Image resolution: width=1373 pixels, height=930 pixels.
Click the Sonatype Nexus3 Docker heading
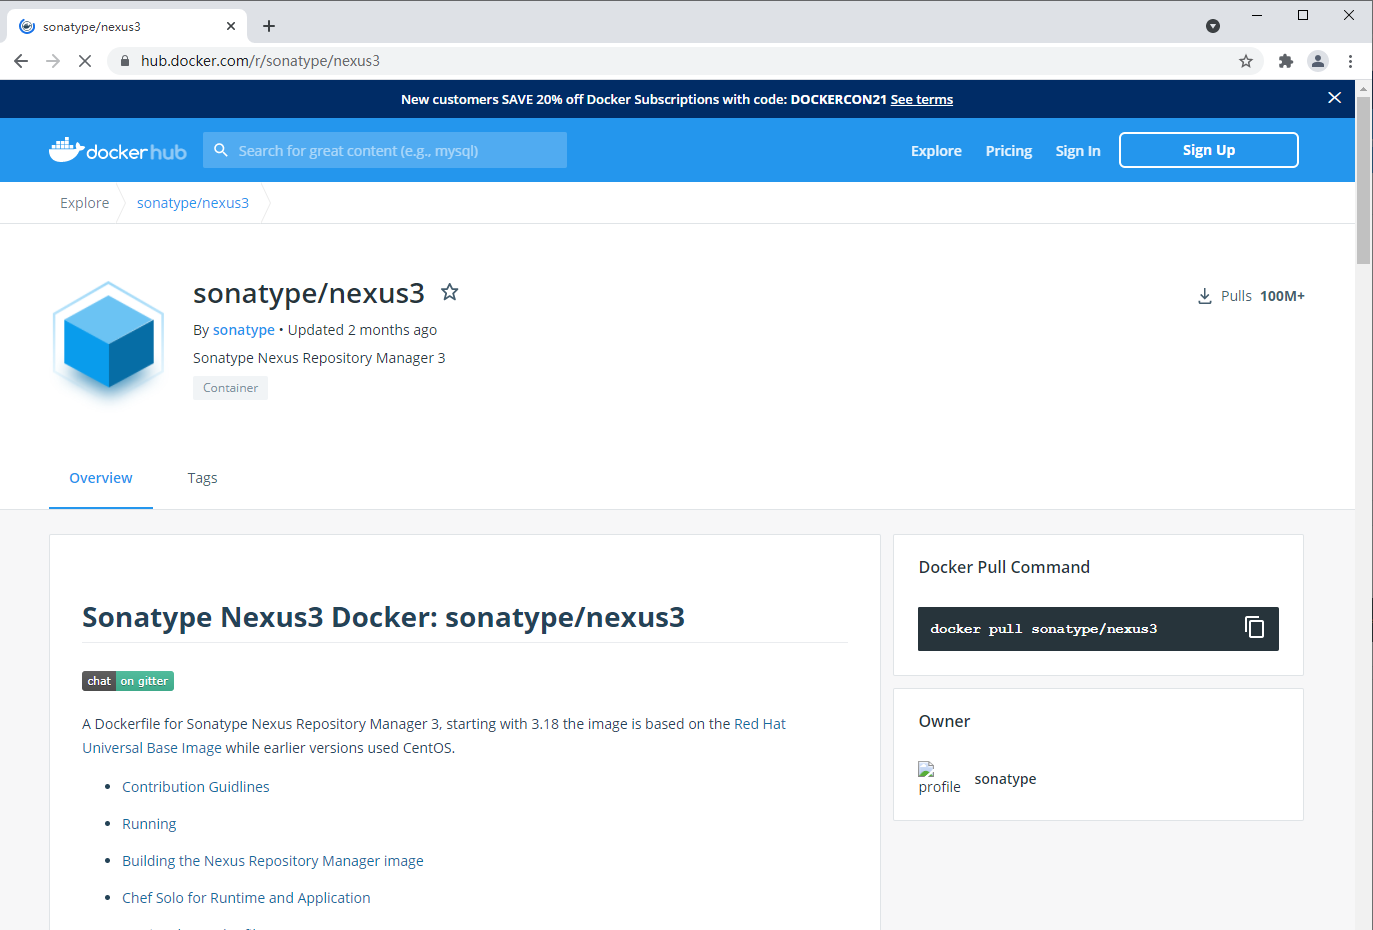click(x=383, y=617)
